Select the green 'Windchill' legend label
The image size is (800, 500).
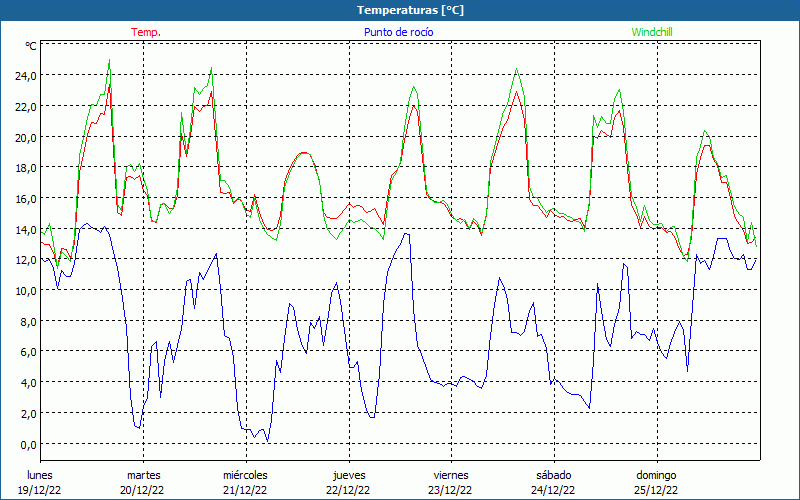(652, 32)
